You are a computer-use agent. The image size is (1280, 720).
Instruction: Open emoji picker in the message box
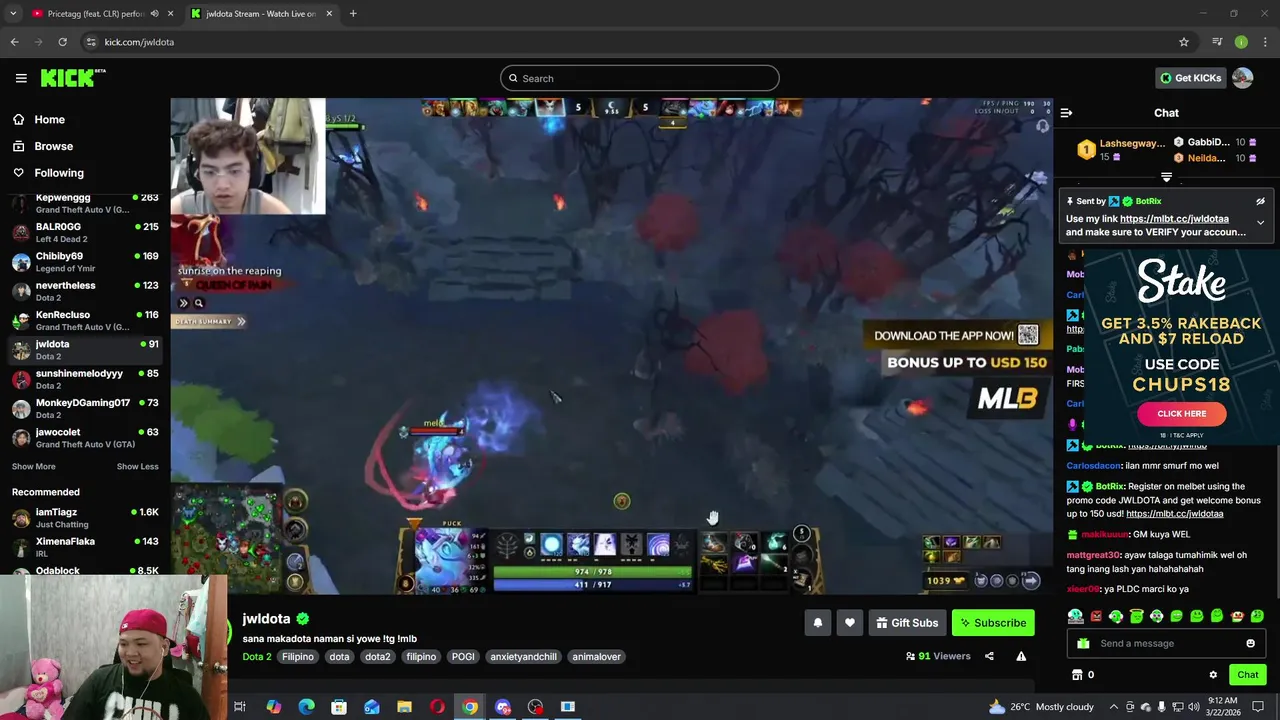[x=1250, y=643]
